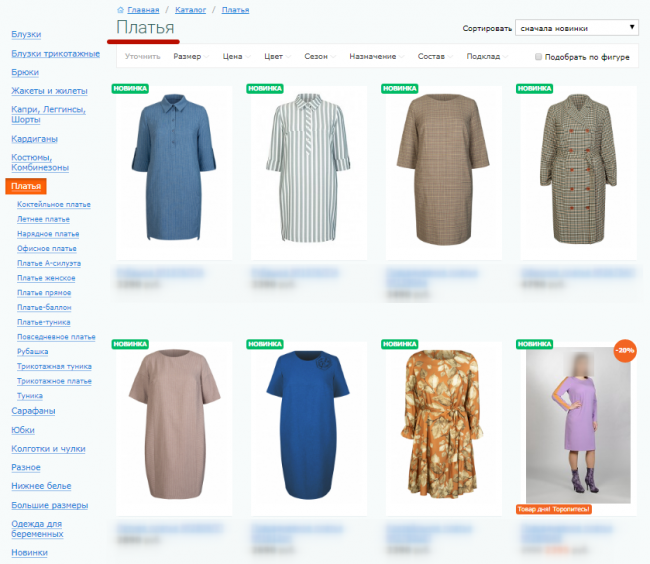Enable the 'Подобрать по фигуре' checkbox
The height and width of the screenshot is (564, 650).
coord(539,57)
